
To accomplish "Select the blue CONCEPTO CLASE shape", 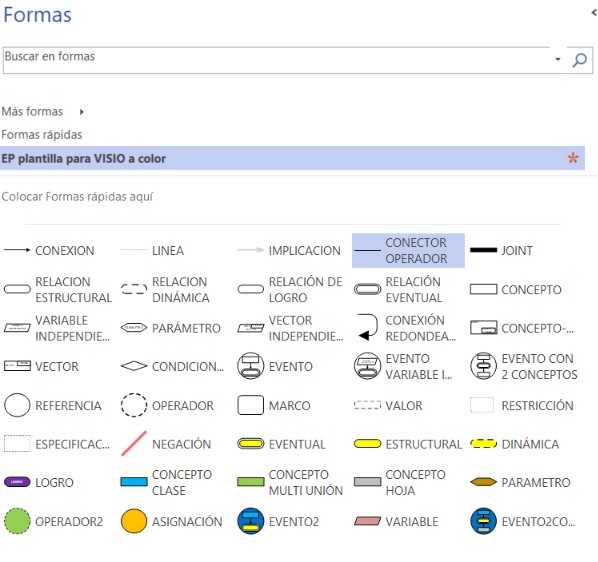I will tap(166, 482).
